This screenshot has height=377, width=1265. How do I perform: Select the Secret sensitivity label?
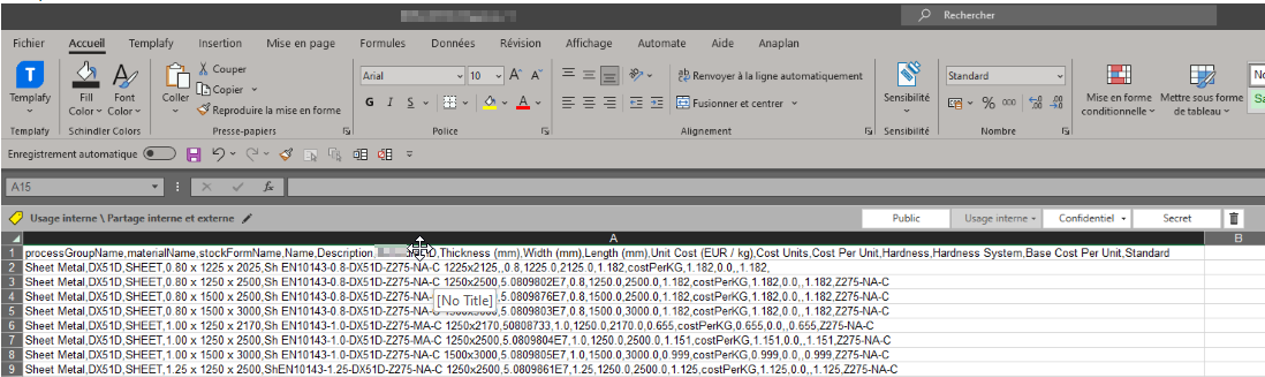1178,218
